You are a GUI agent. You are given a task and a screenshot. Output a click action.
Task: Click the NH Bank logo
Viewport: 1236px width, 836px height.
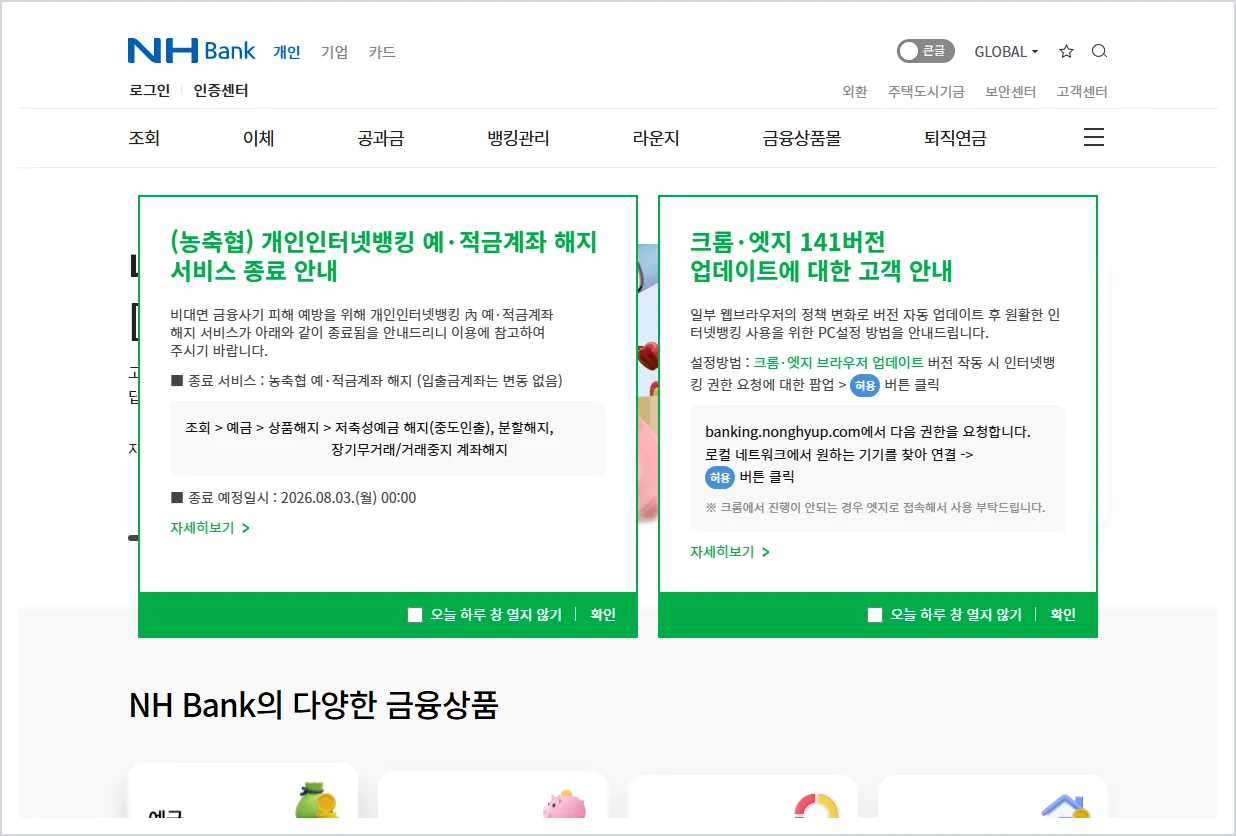(191, 51)
